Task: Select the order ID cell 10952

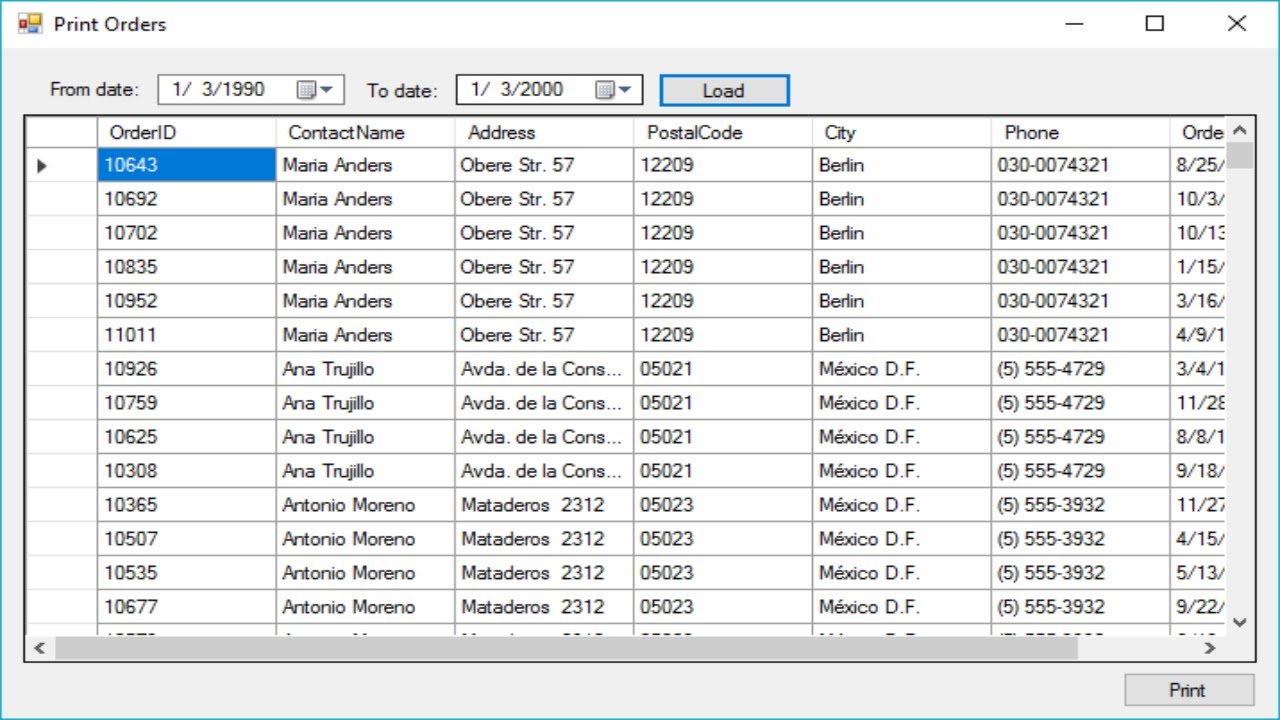Action: (186, 301)
